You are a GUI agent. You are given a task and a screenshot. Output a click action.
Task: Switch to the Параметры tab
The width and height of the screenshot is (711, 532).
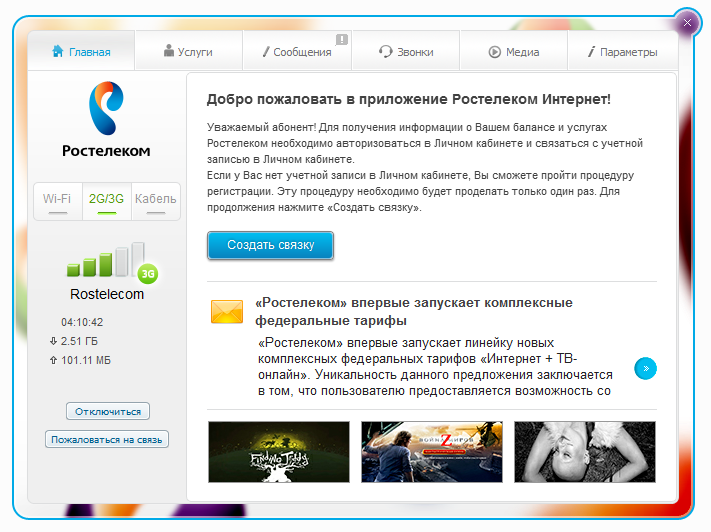(x=623, y=51)
